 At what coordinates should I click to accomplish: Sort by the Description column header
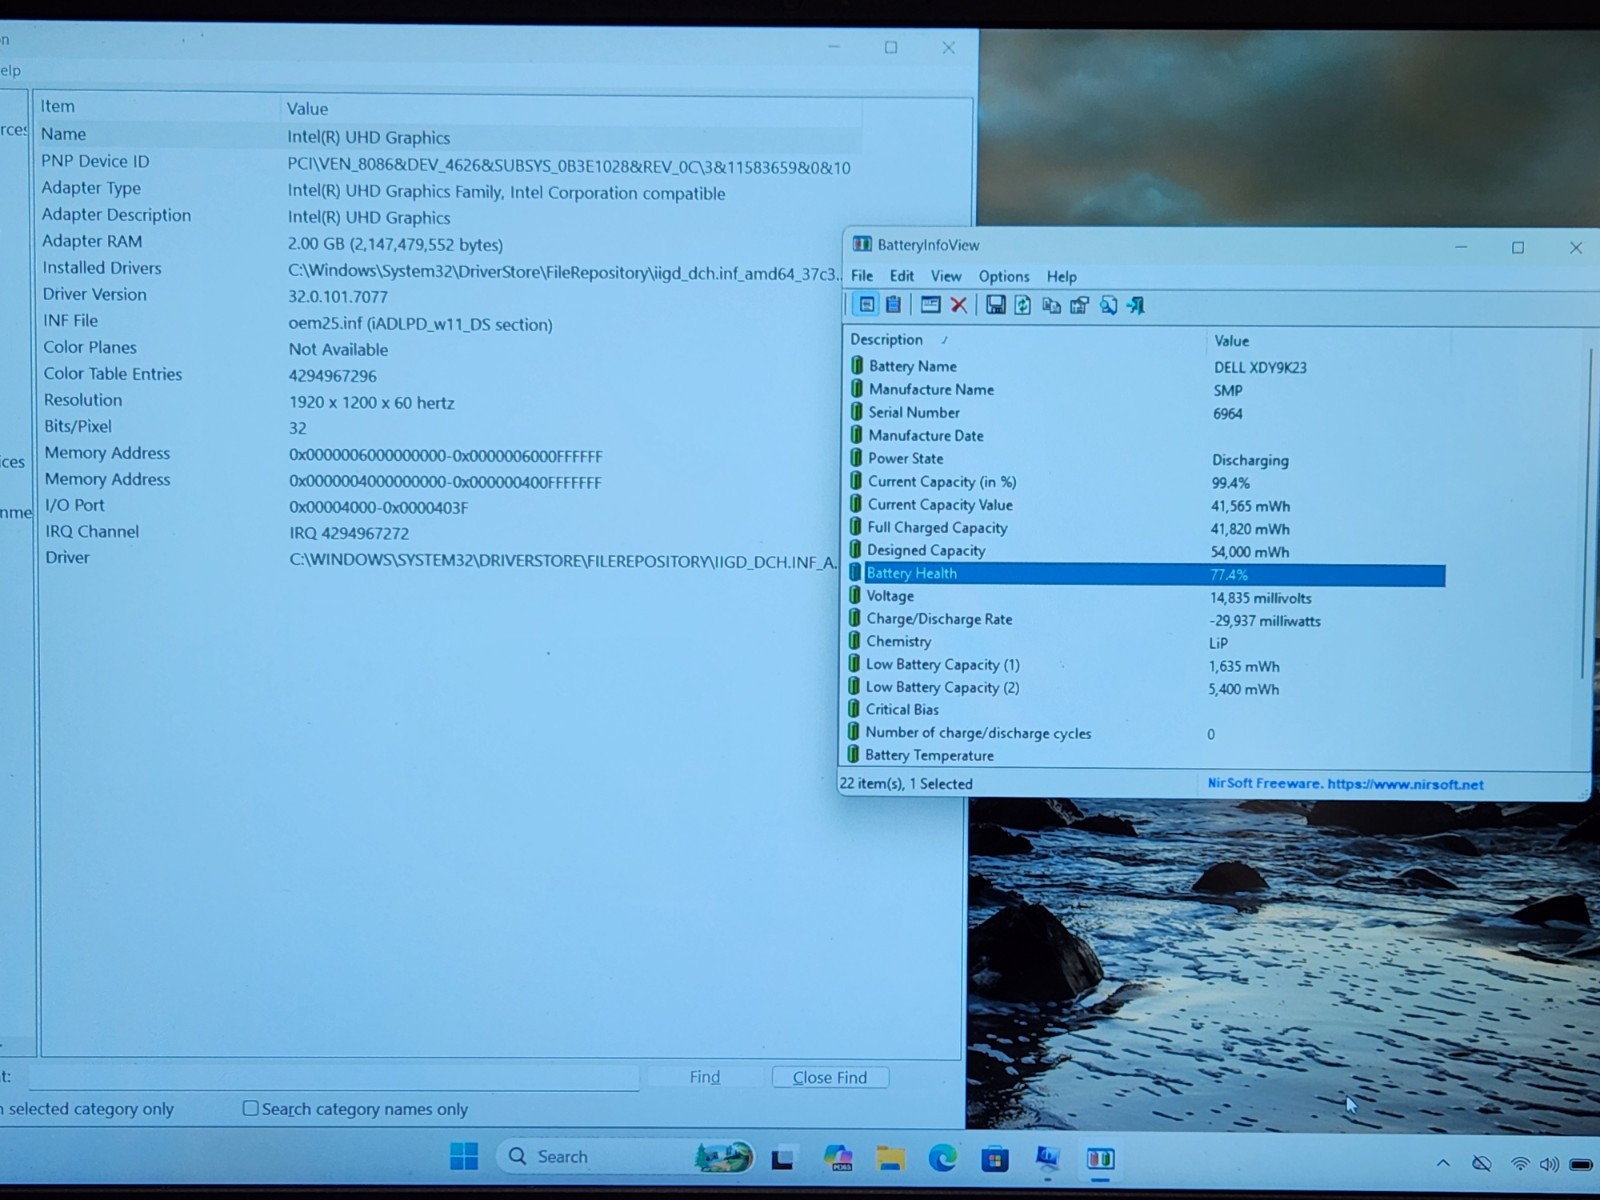point(1025,340)
